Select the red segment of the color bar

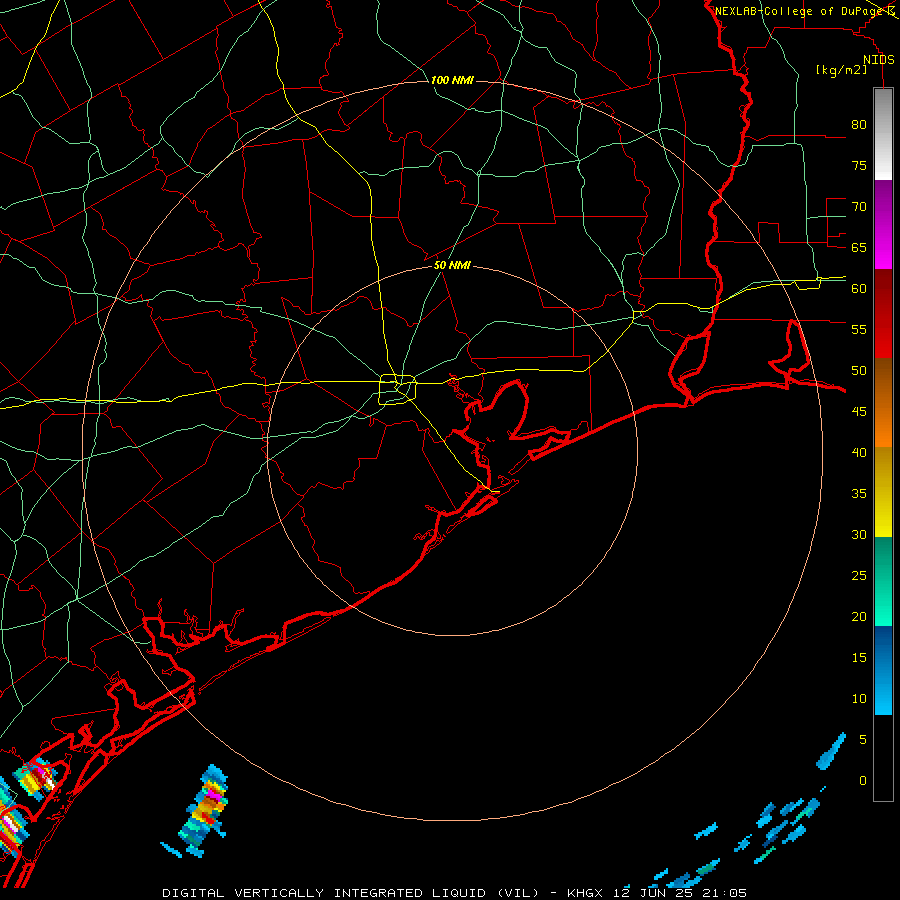pyautogui.click(x=883, y=313)
